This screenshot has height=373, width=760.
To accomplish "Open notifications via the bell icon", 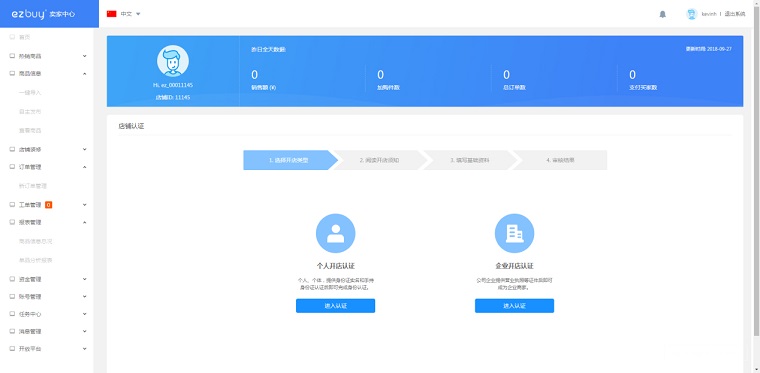I will (x=663, y=14).
